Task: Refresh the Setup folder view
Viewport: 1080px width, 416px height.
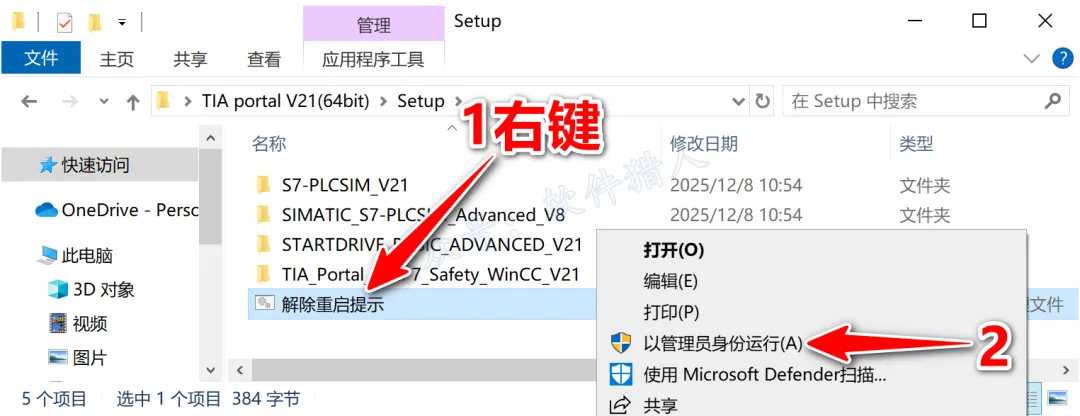Action: click(x=762, y=102)
